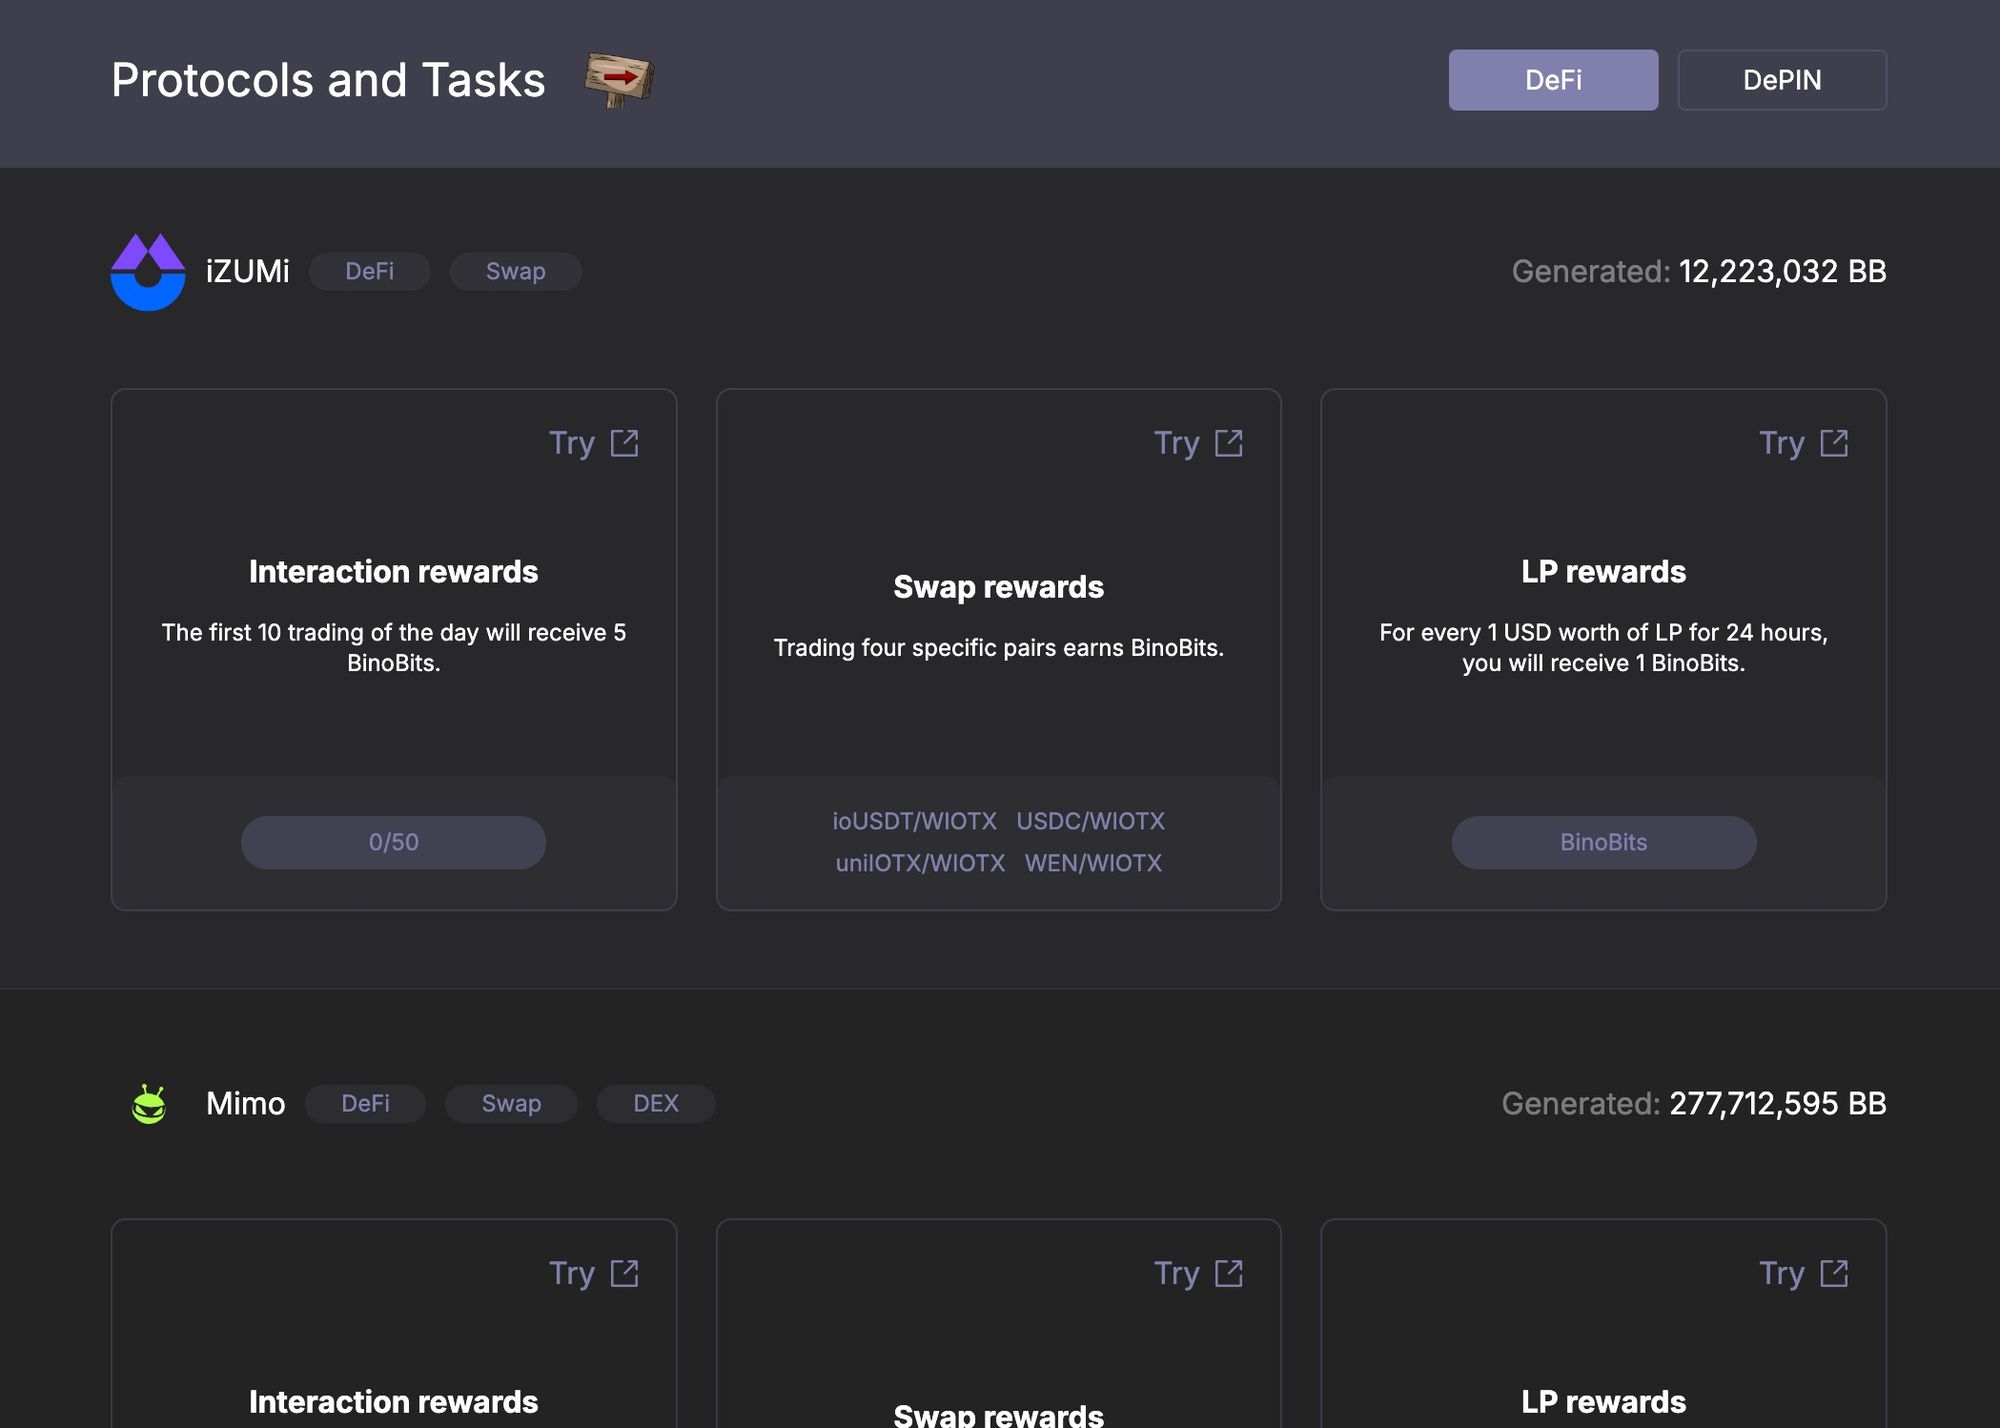Click the iZUMi protocol logo
This screenshot has width=2000, height=1428.
click(148, 272)
